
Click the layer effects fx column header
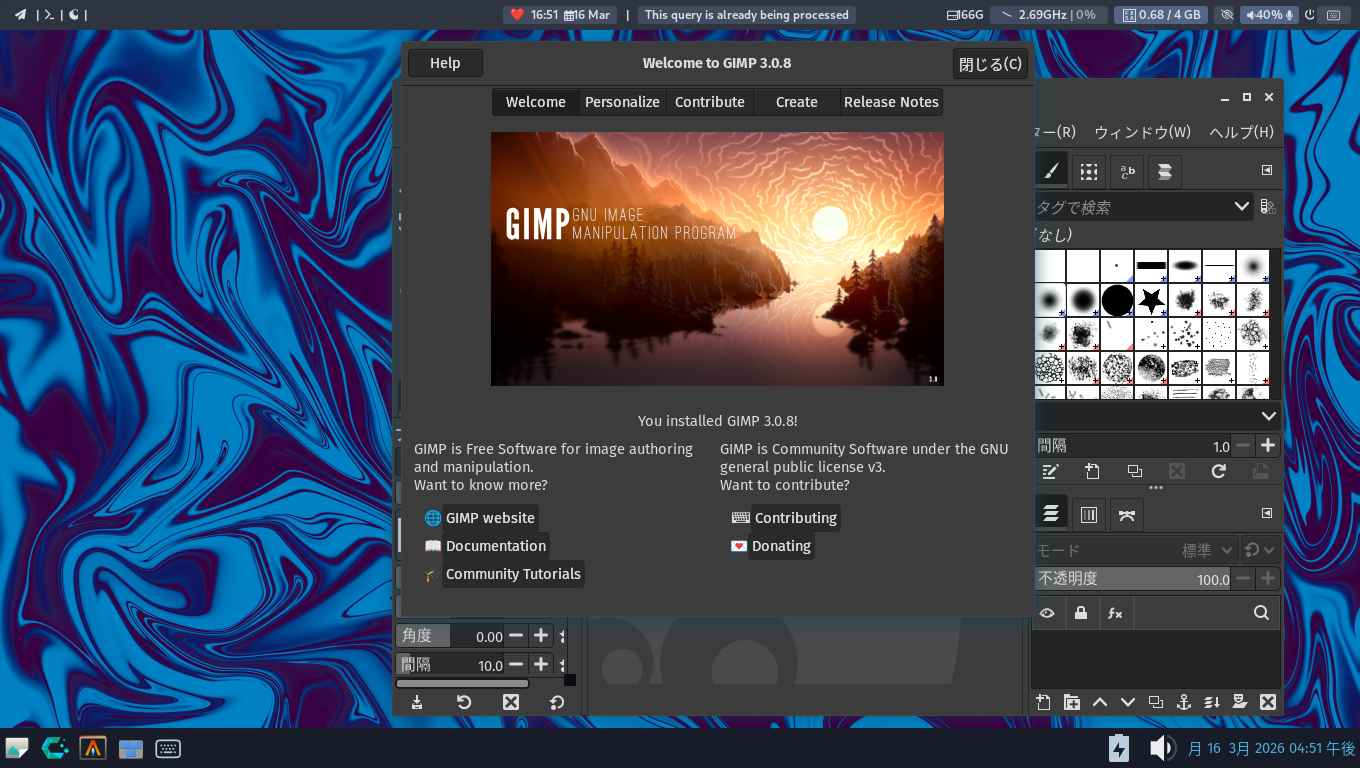pos(1114,614)
